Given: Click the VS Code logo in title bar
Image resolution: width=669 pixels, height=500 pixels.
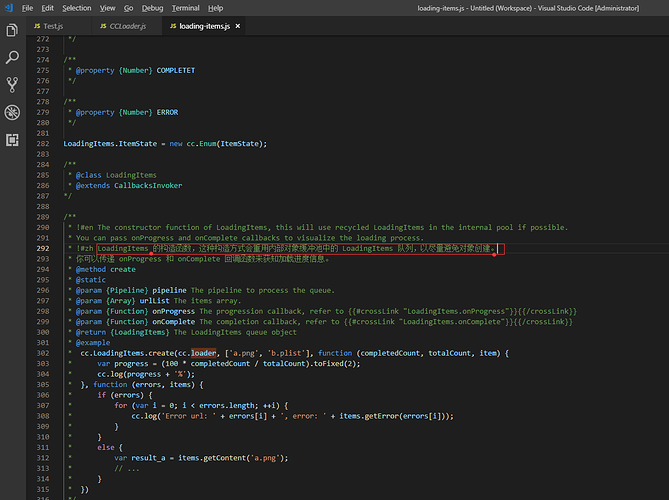Looking at the screenshot, I should (x=8, y=7).
